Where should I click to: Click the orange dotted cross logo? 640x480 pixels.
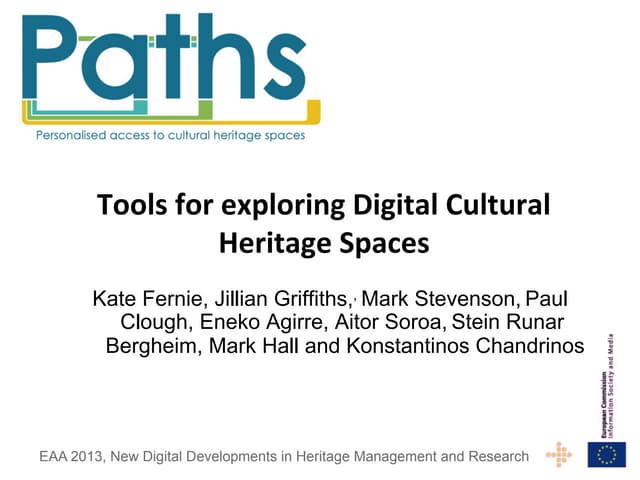coord(561,455)
